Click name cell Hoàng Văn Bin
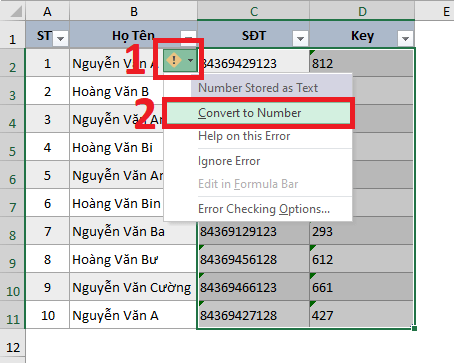The height and width of the screenshot is (363, 454). (x=117, y=203)
